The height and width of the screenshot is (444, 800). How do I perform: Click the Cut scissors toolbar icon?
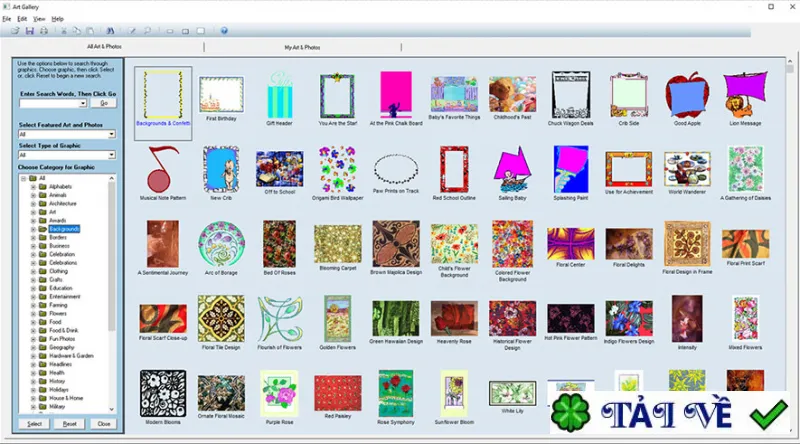click(x=64, y=31)
